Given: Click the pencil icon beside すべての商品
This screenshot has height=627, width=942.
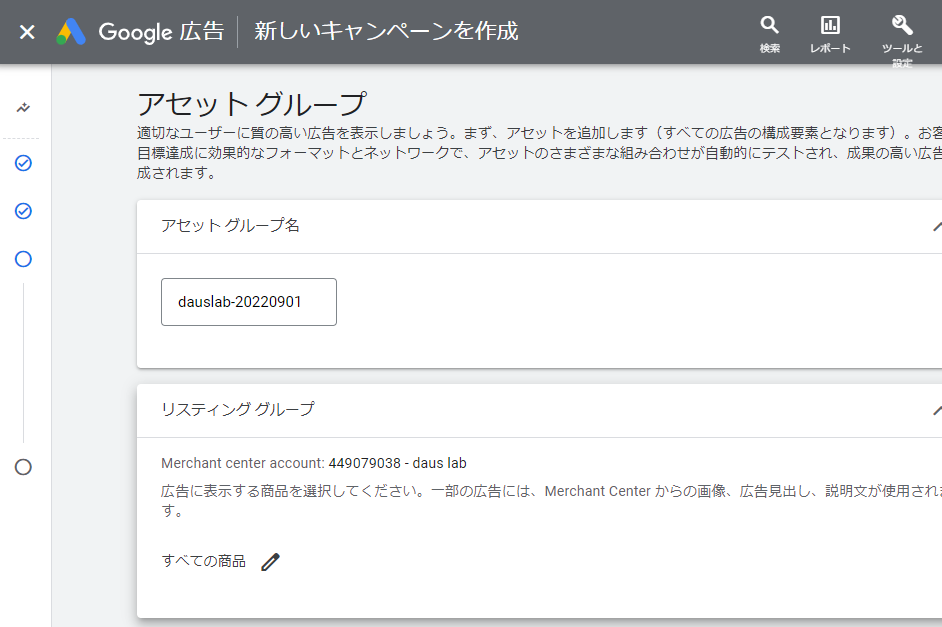Looking at the screenshot, I should tap(269, 561).
